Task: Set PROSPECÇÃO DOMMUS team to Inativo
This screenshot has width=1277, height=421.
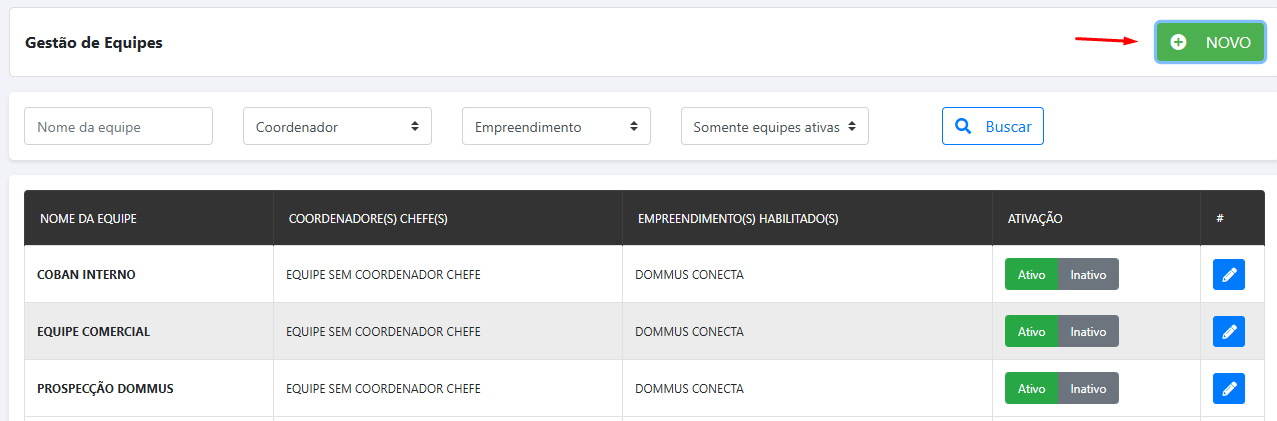Action: (x=1088, y=388)
